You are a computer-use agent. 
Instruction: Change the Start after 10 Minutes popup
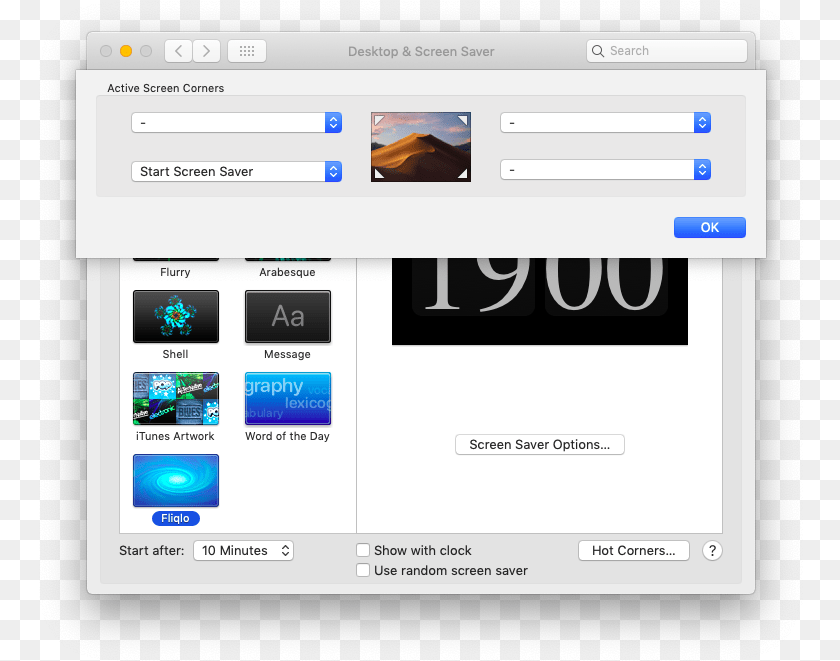pos(243,551)
